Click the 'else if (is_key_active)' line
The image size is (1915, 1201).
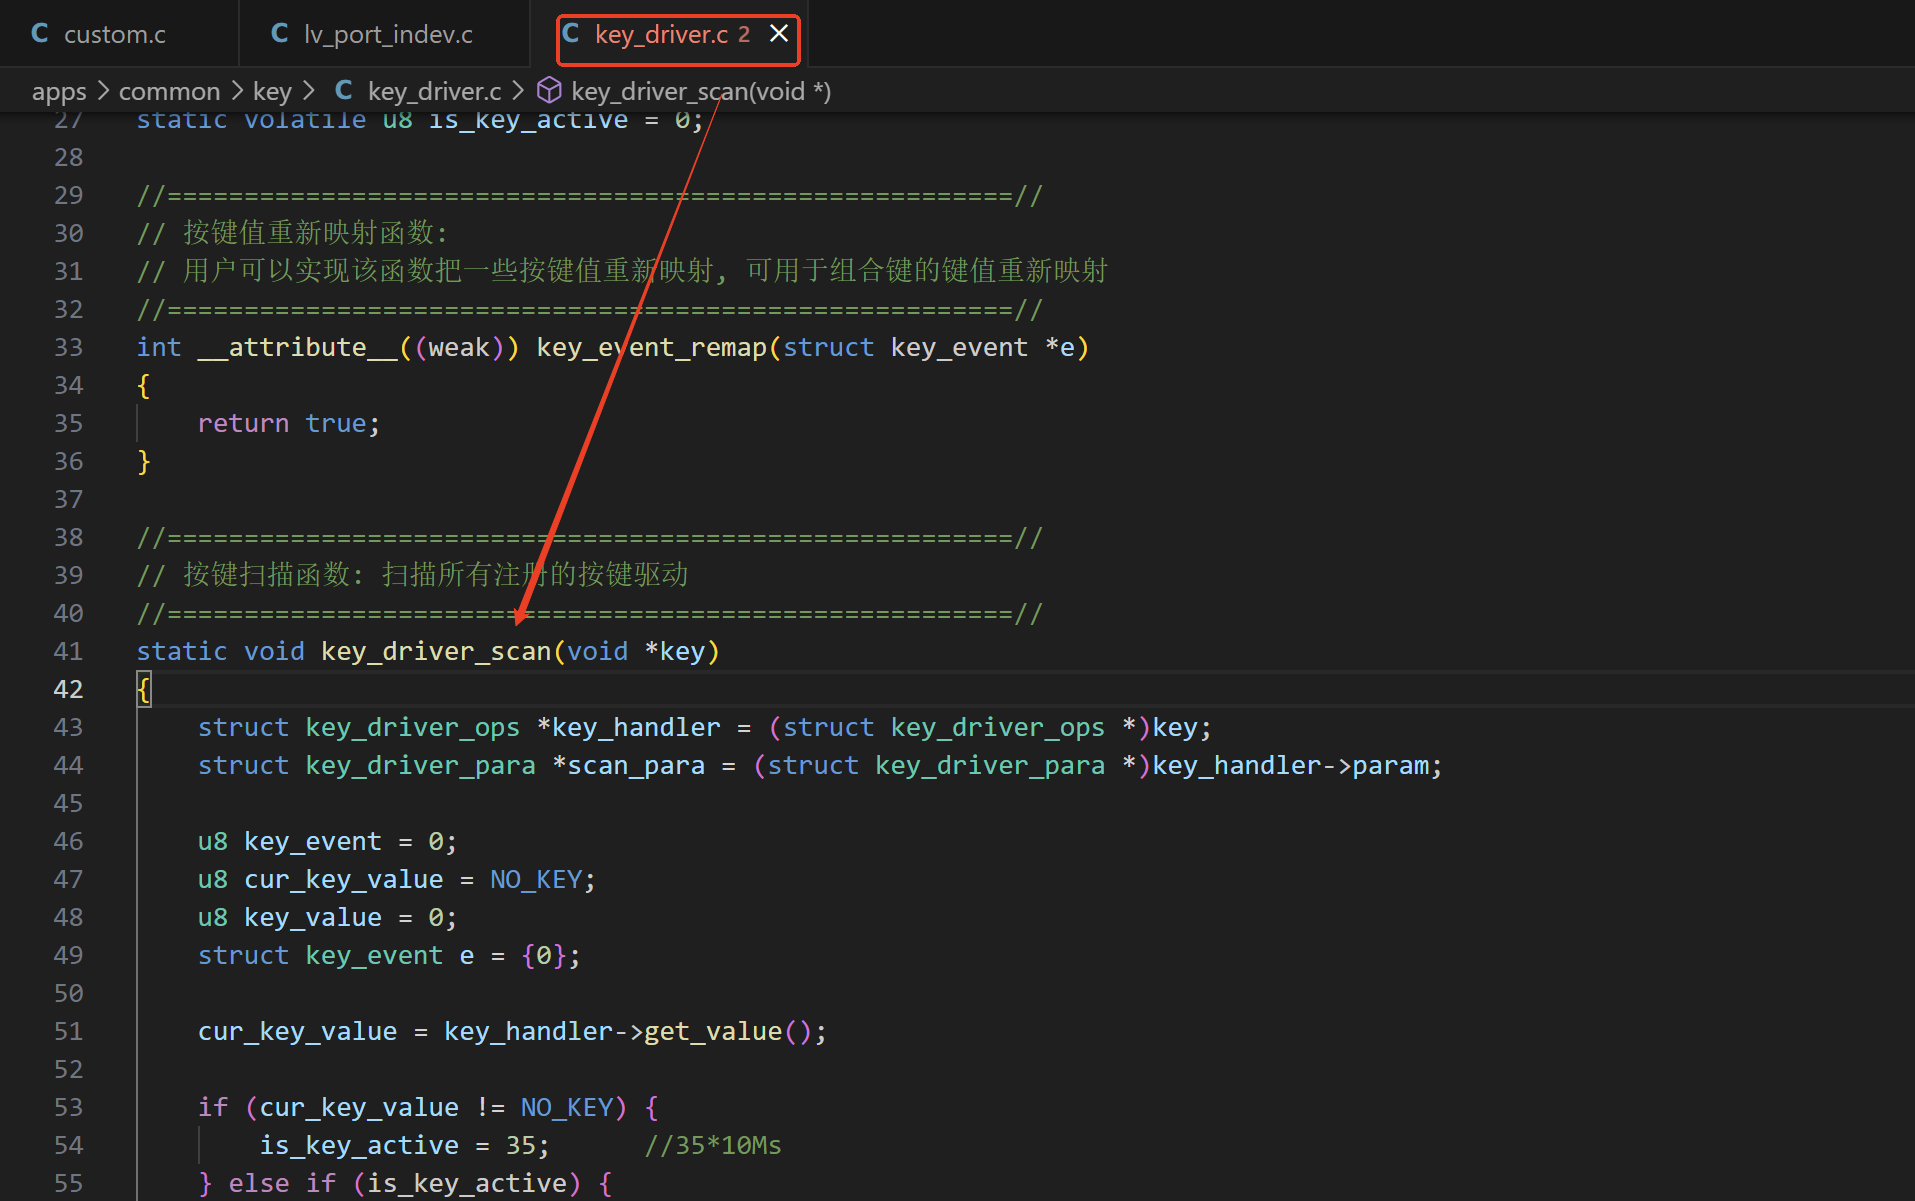click(x=404, y=1183)
